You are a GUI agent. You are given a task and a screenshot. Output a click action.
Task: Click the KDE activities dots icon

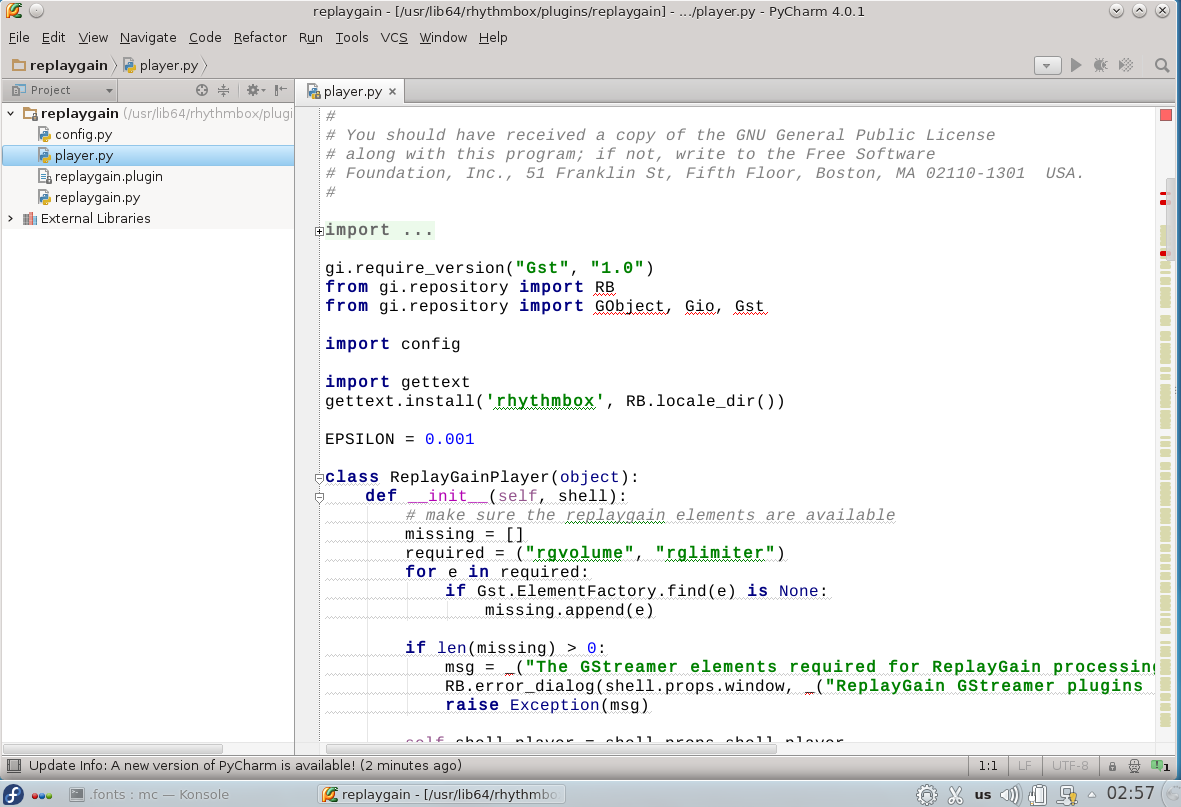tap(41, 796)
